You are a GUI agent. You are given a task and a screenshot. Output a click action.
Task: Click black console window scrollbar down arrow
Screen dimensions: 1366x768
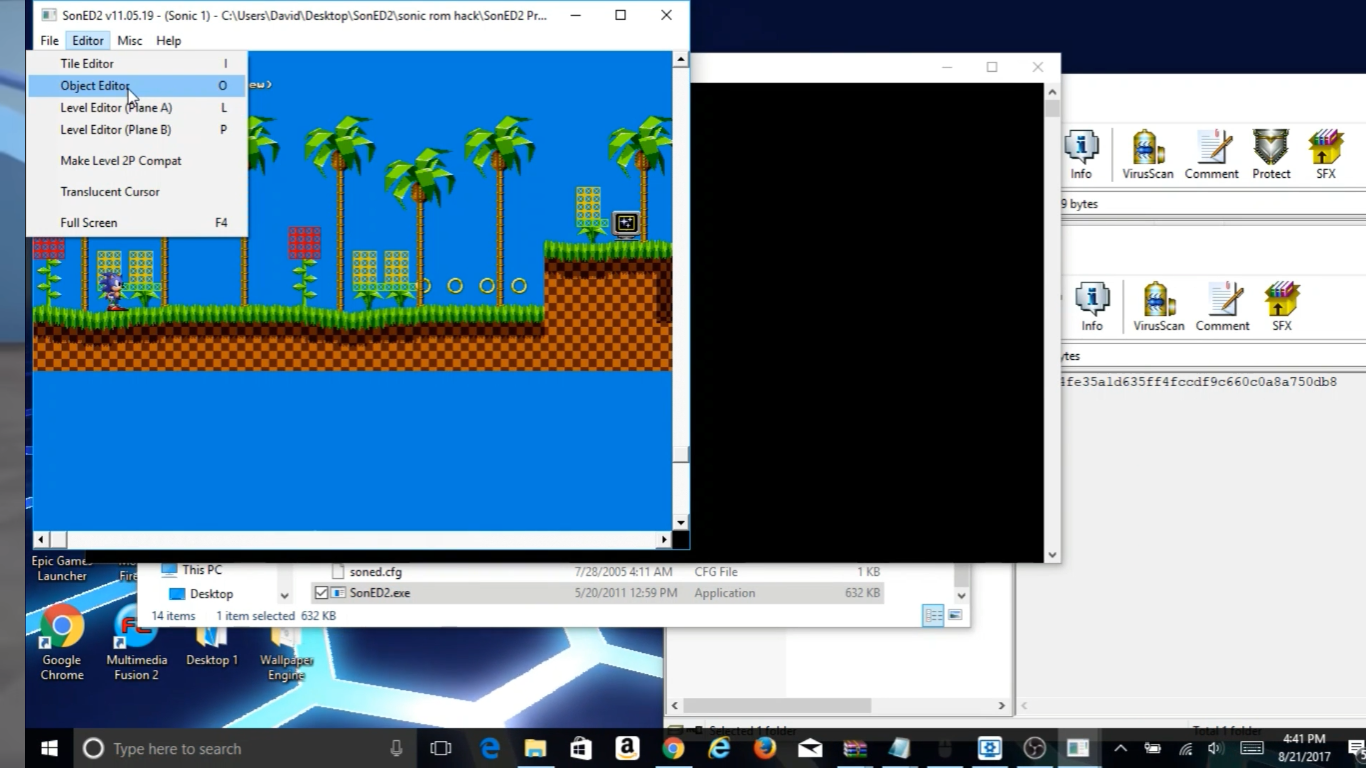[x=1051, y=555]
